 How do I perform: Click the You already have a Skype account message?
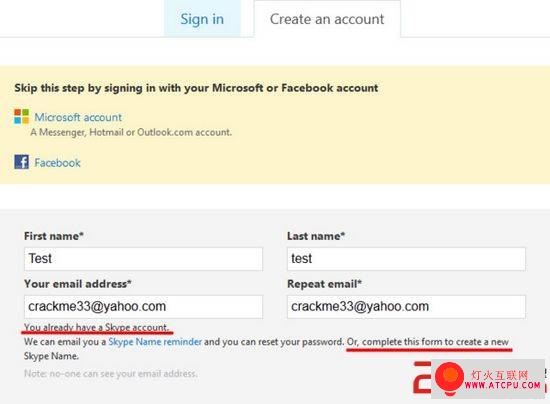pyautogui.click(x=96, y=327)
